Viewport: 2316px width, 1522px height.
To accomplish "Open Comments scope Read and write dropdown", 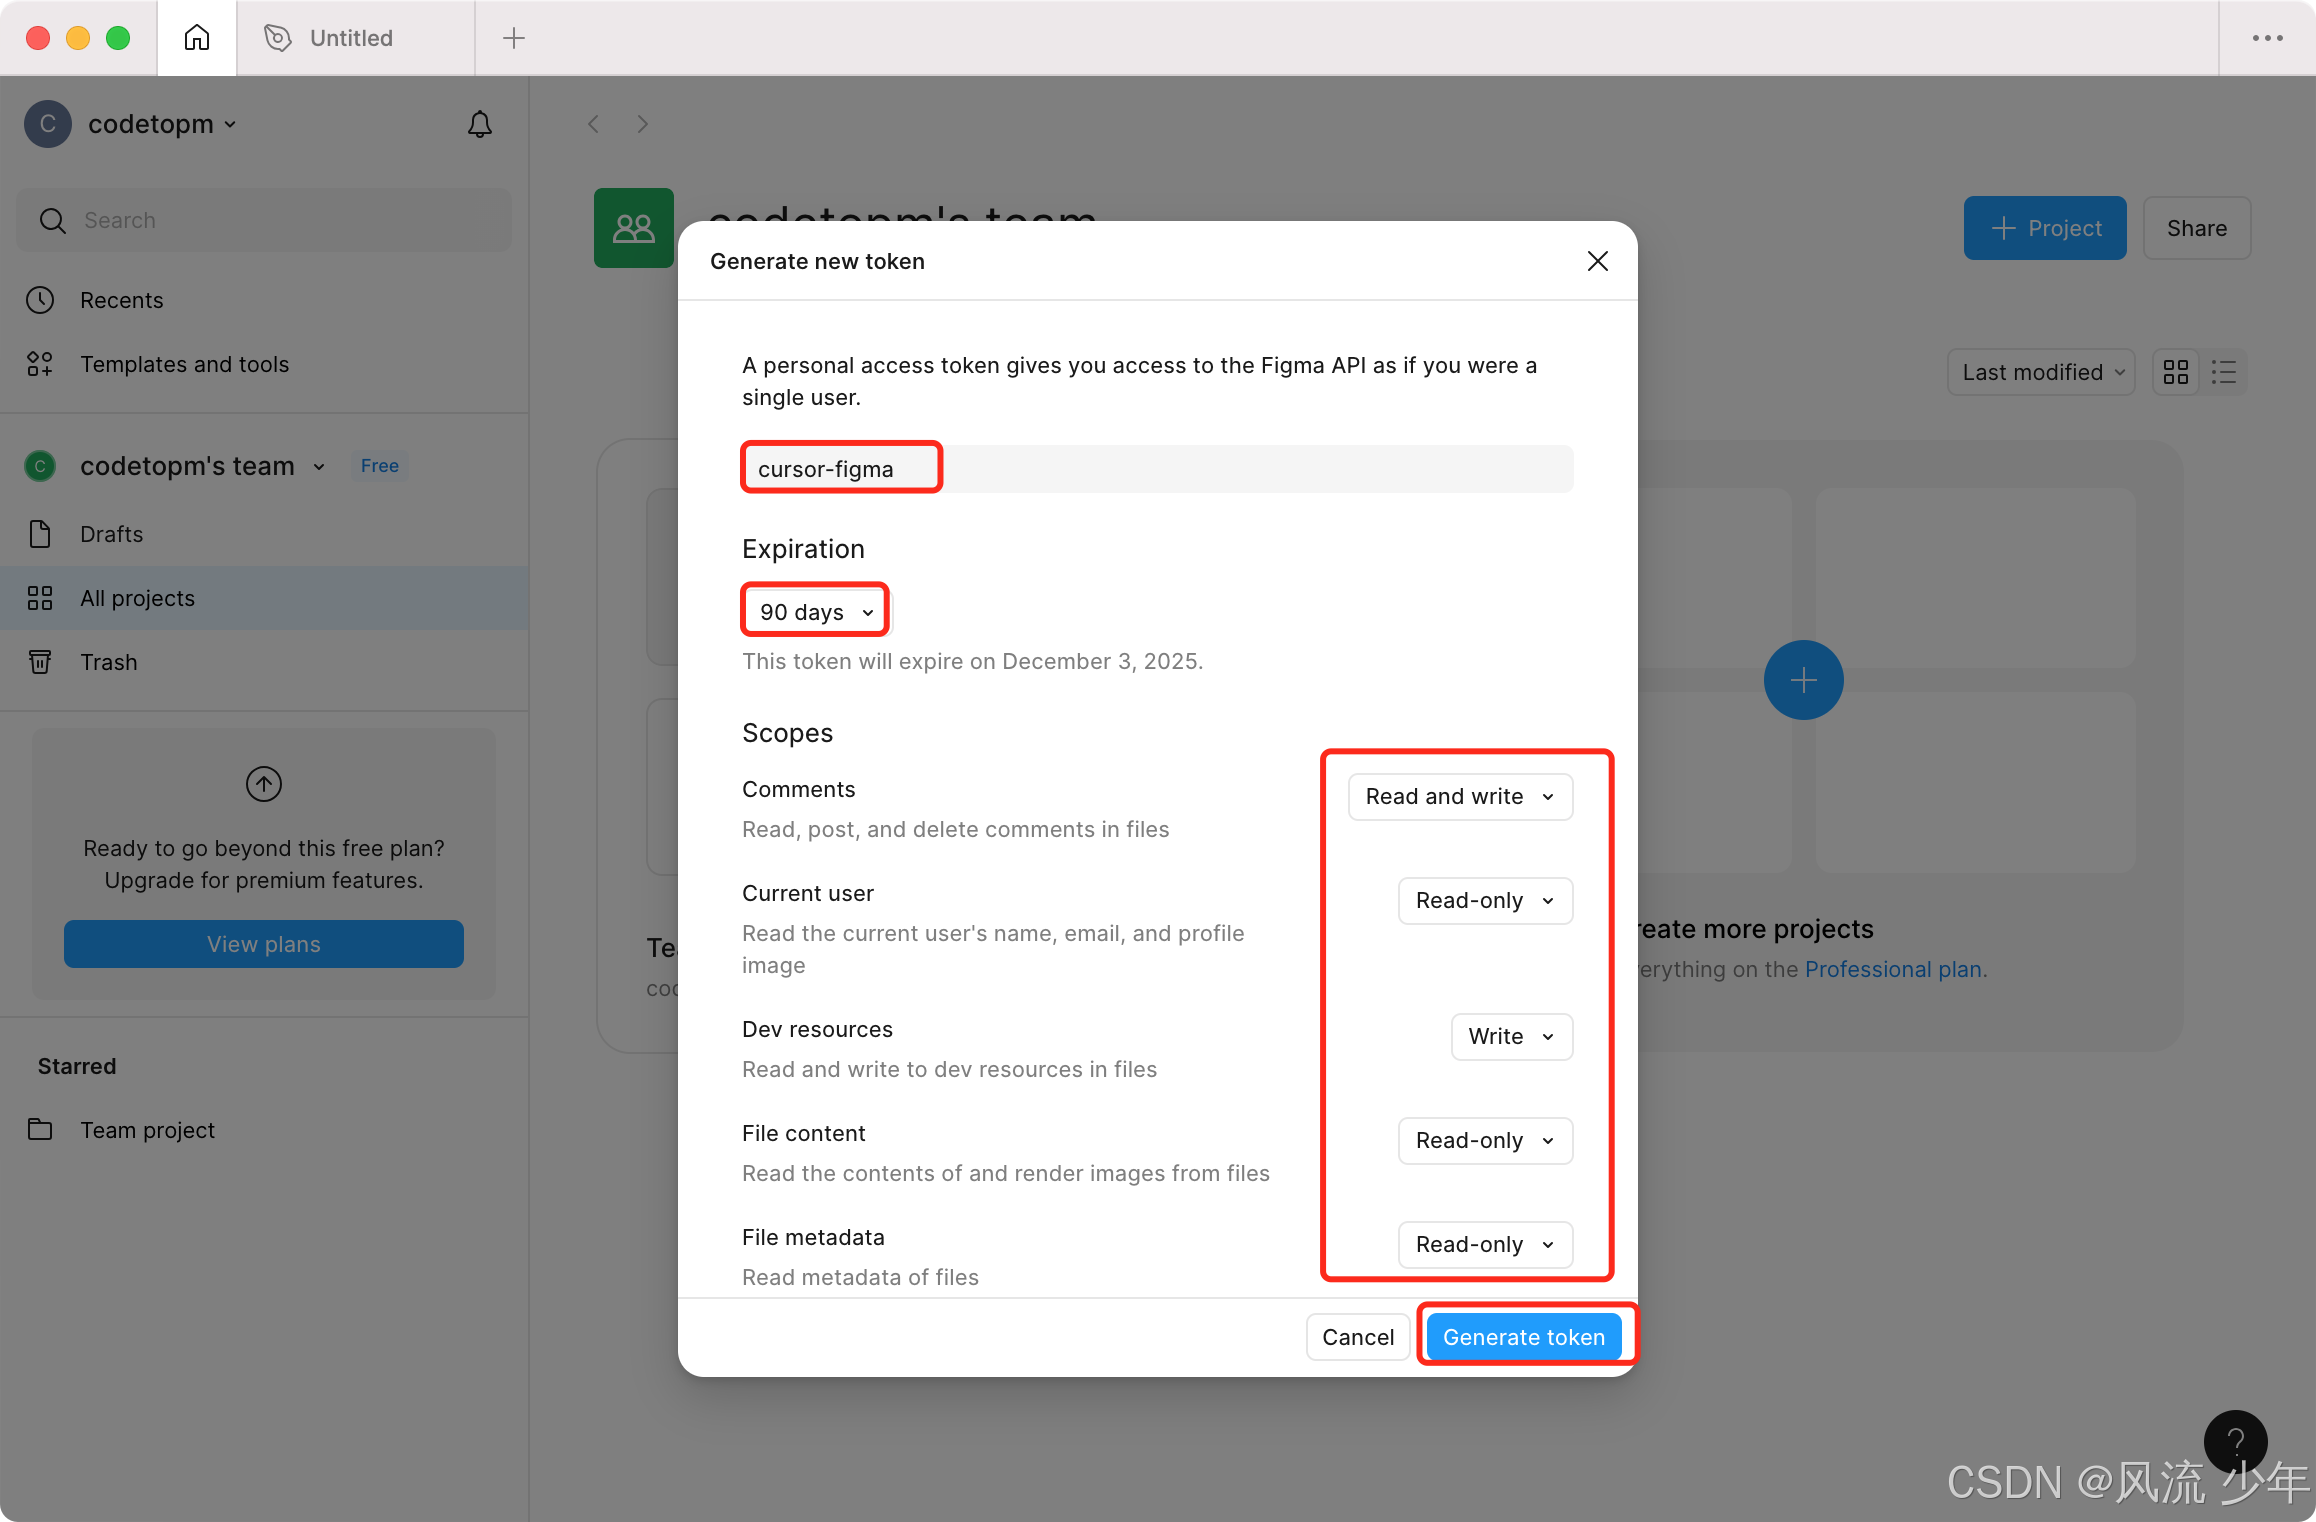I will click(x=1460, y=796).
